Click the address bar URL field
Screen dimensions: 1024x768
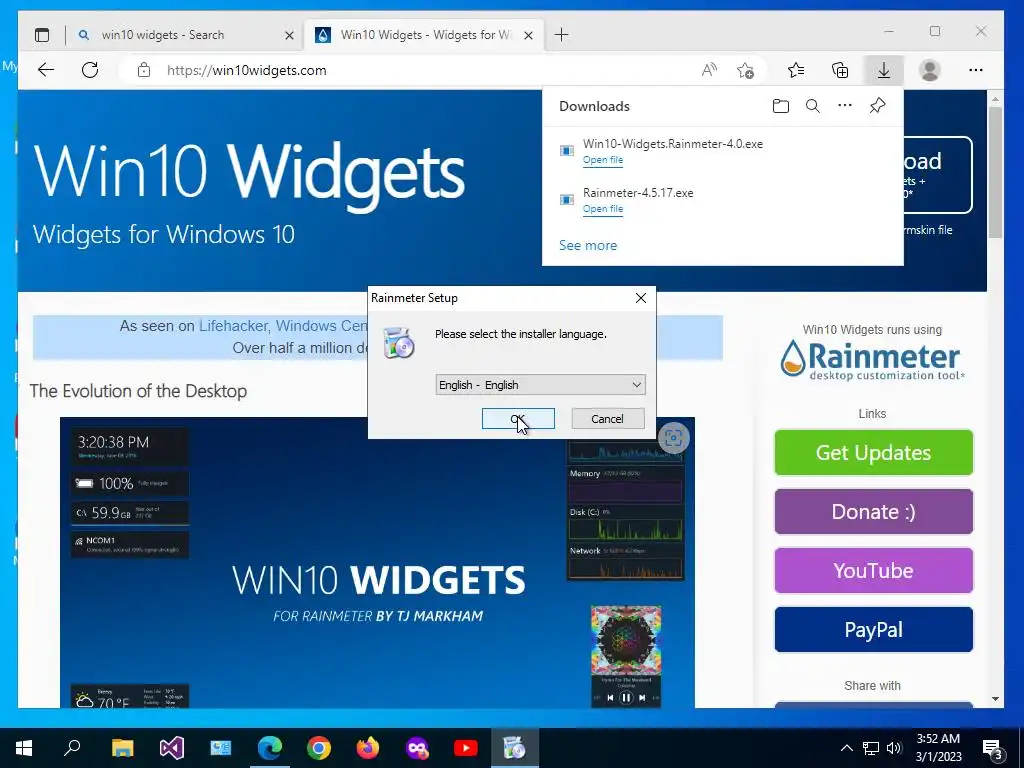[x=418, y=70]
